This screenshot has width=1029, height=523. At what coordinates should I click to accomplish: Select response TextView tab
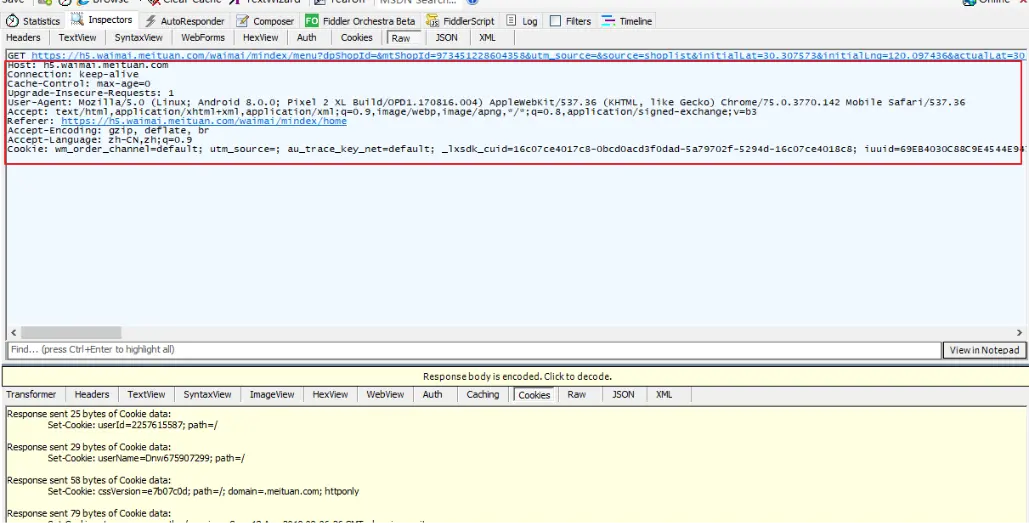pos(146,394)
